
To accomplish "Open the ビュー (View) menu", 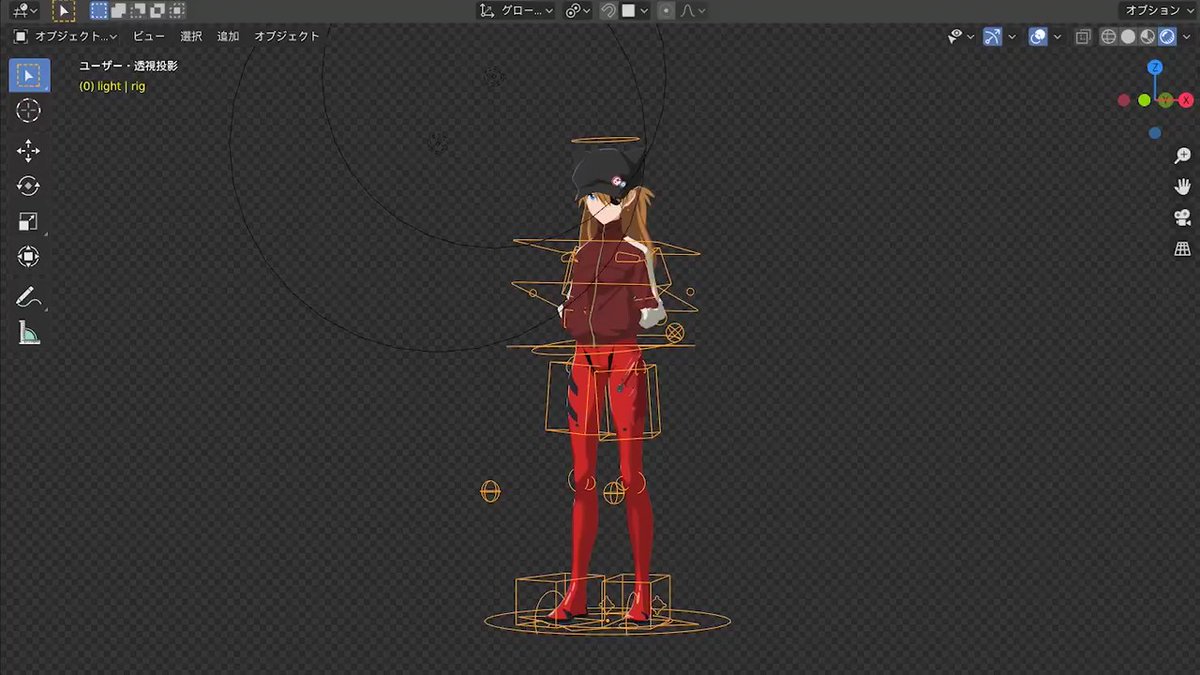I will 149,37.
